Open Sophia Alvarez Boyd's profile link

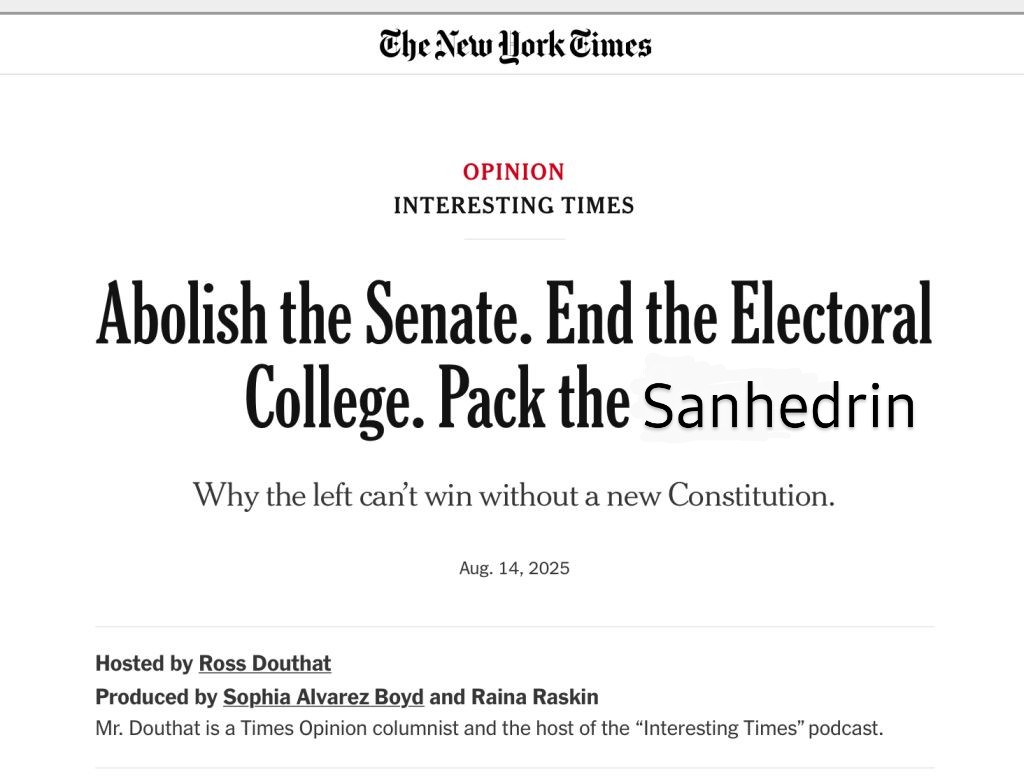[323, 697]
